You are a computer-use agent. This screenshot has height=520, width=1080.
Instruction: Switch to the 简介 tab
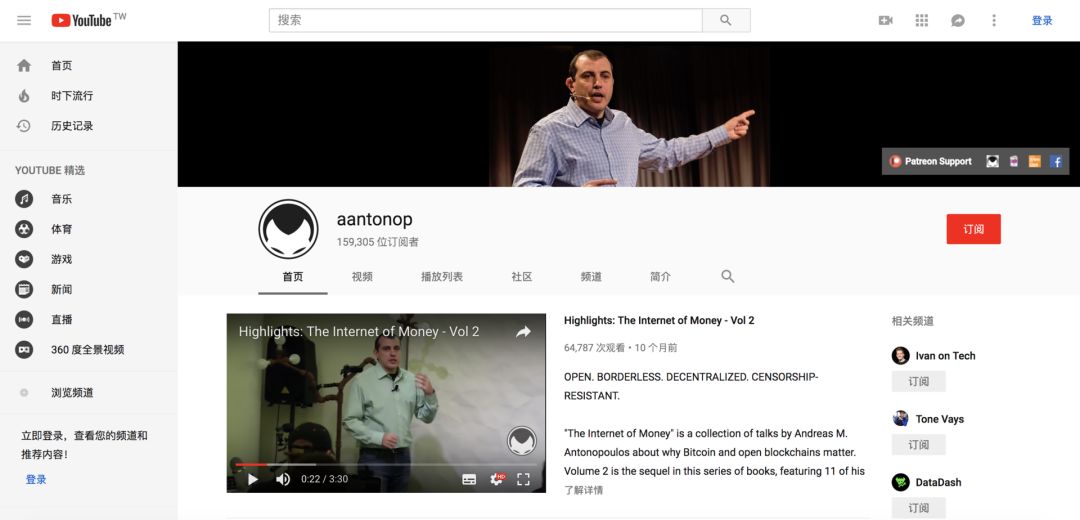tap(660, 277)
